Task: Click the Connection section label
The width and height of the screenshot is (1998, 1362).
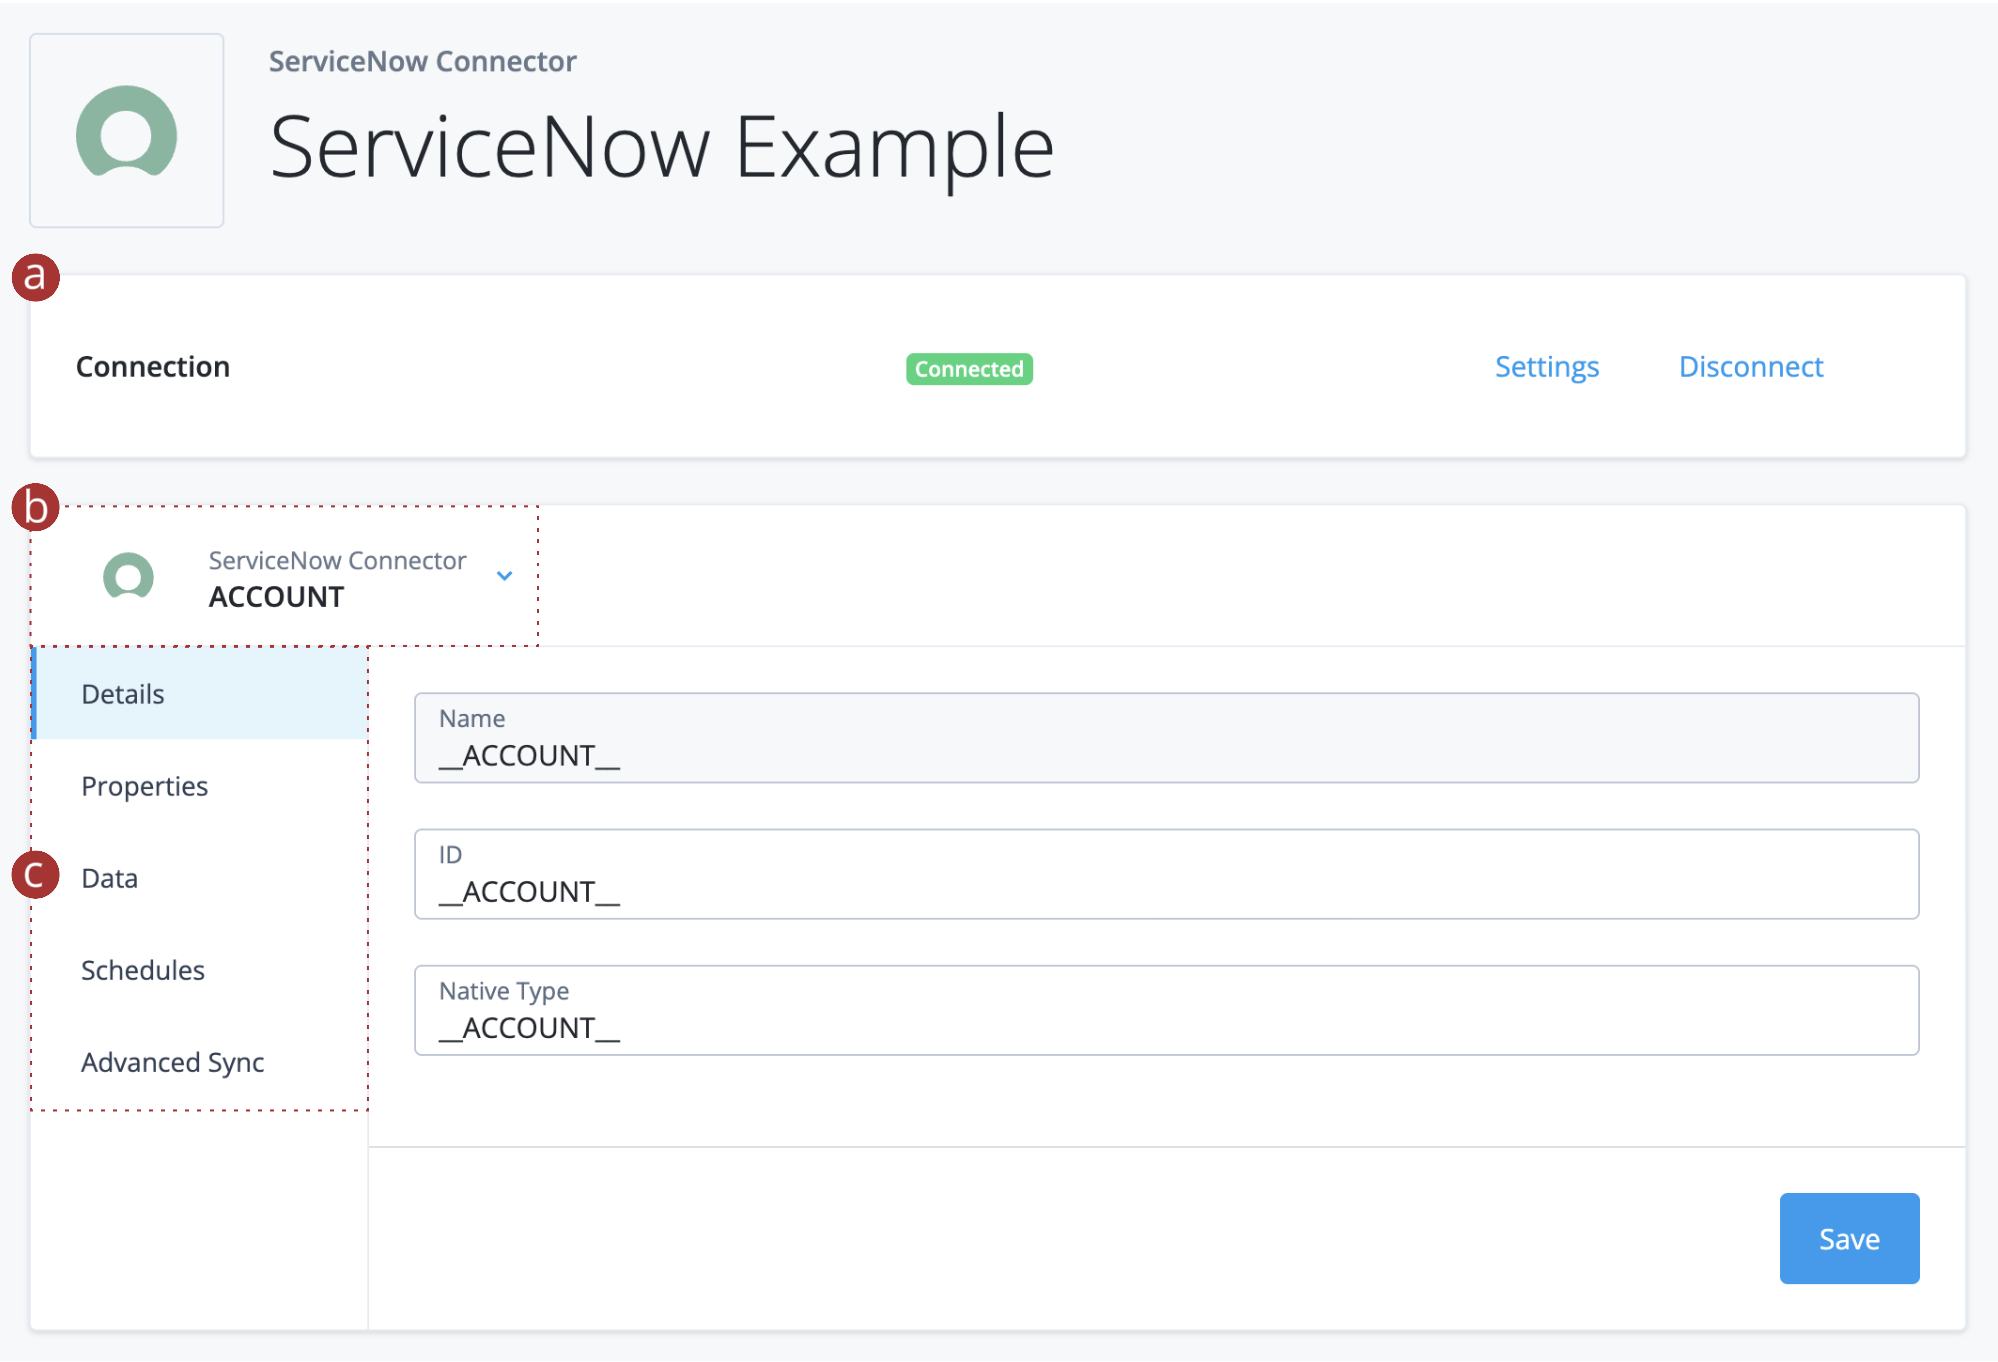Action: [x=153, y=367]
